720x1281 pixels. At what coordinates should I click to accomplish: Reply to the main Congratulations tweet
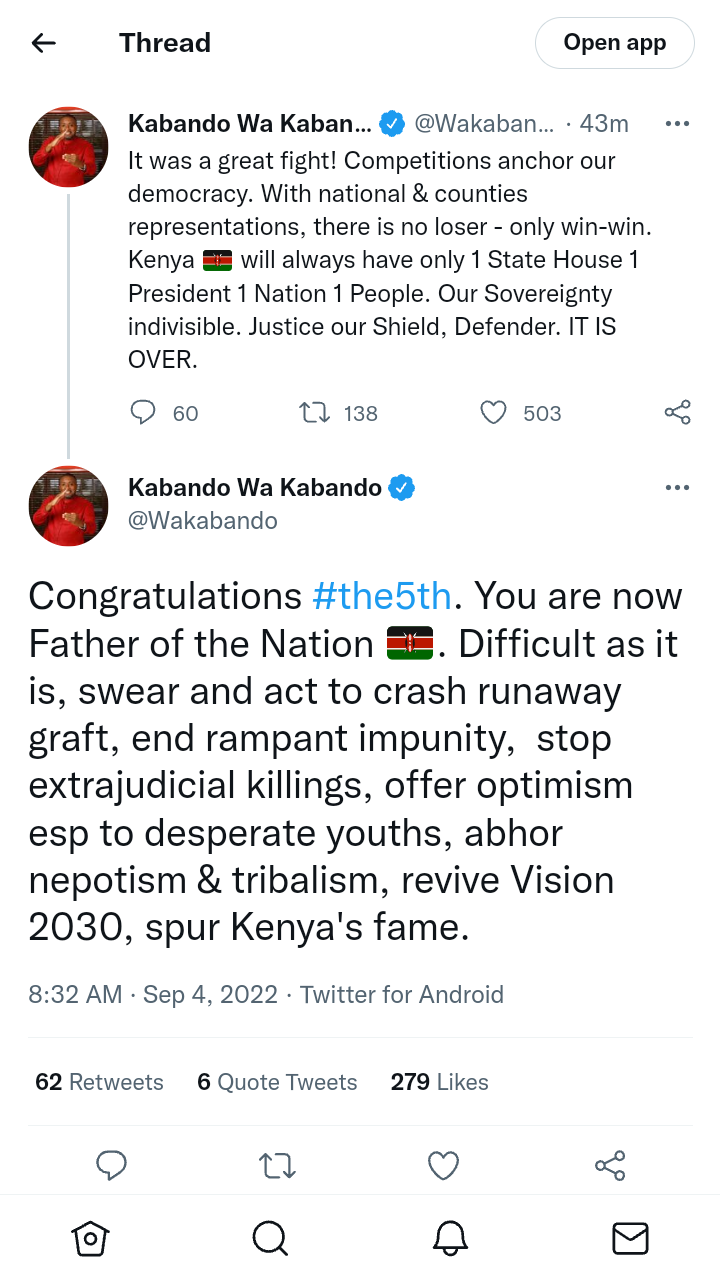pos(111,1165)
